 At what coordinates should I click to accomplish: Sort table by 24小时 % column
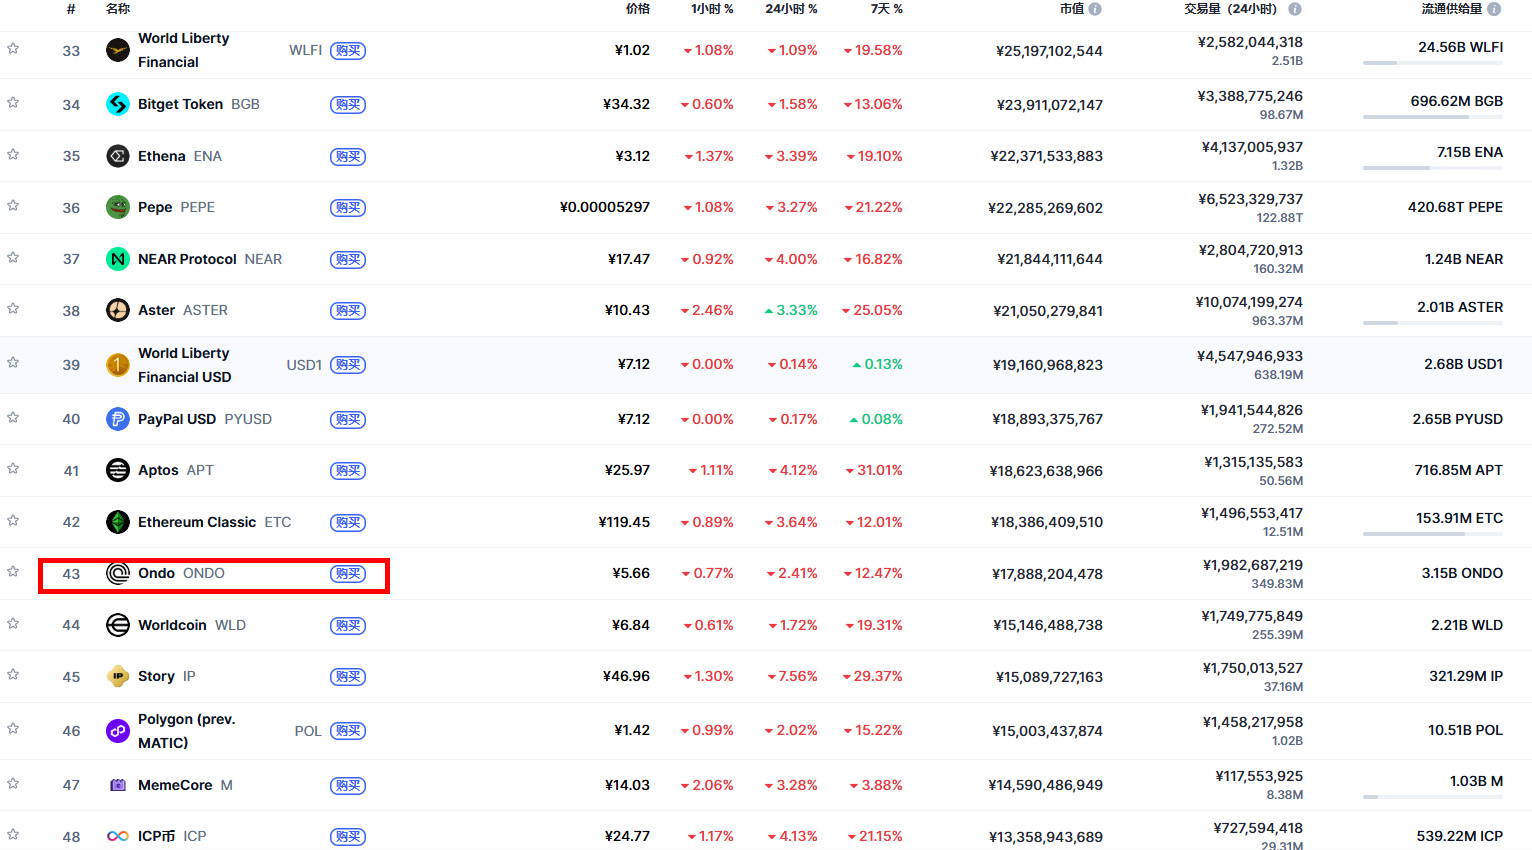click(x=791, y=9)
